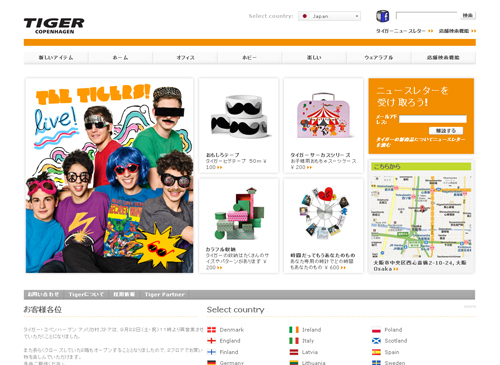Viewport: 500px width, 365px height.
Task: Click the Scotland flag icon
Action: (376, 341)
